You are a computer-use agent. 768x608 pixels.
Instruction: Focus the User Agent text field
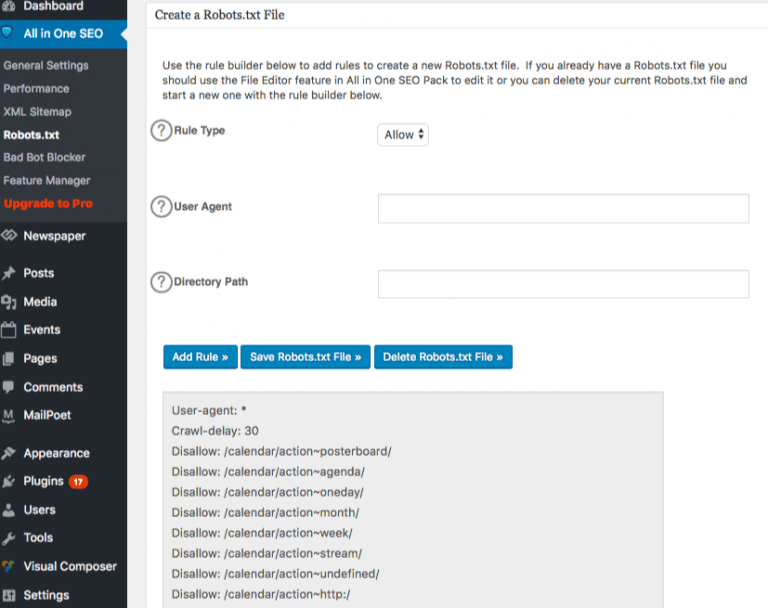pyautogui.click(x=563, y=208)
